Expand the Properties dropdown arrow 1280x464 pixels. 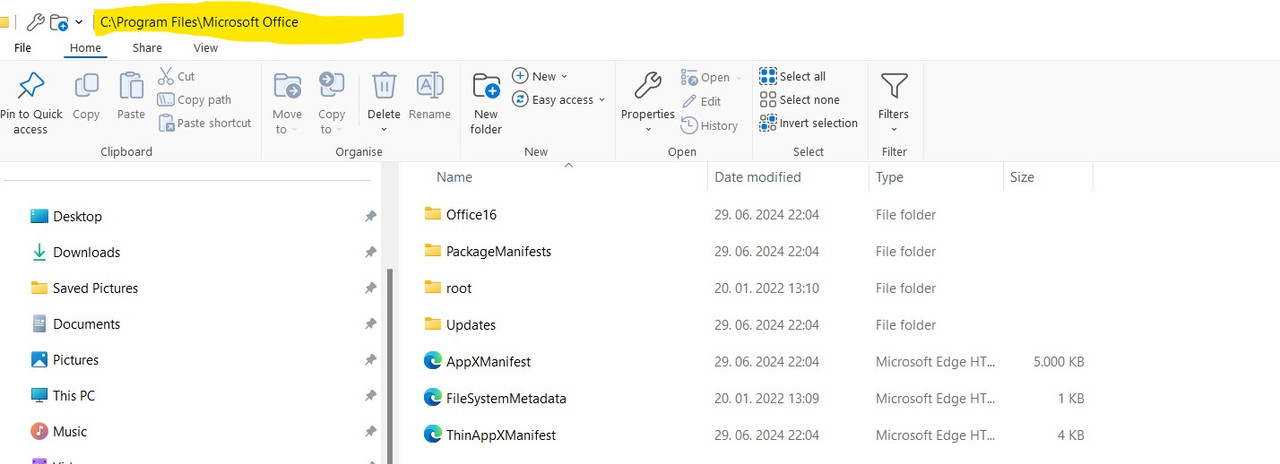(648, 130)
